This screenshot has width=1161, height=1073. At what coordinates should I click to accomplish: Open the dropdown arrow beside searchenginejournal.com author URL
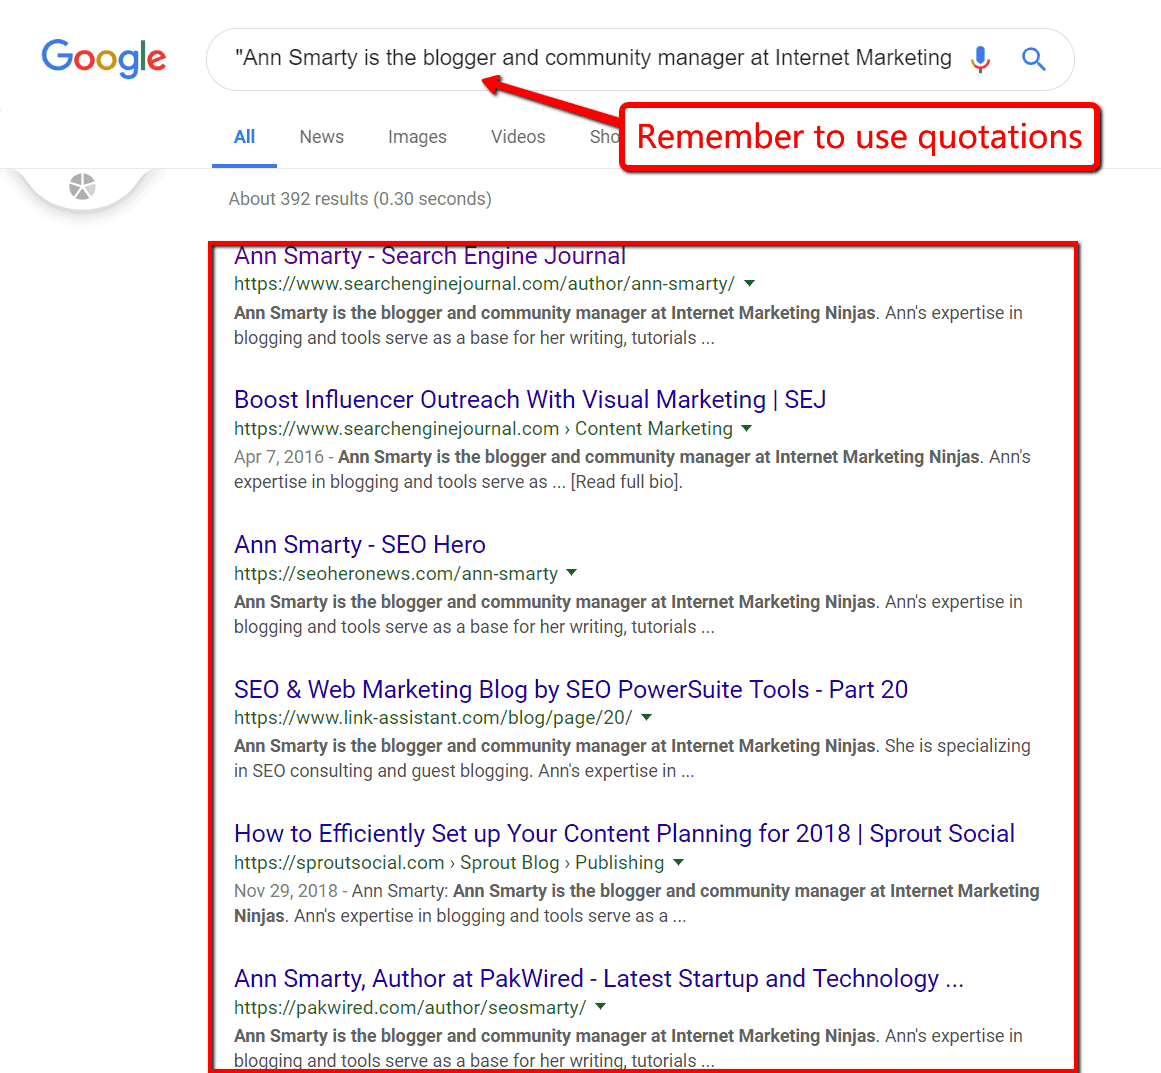pos(749,283)
